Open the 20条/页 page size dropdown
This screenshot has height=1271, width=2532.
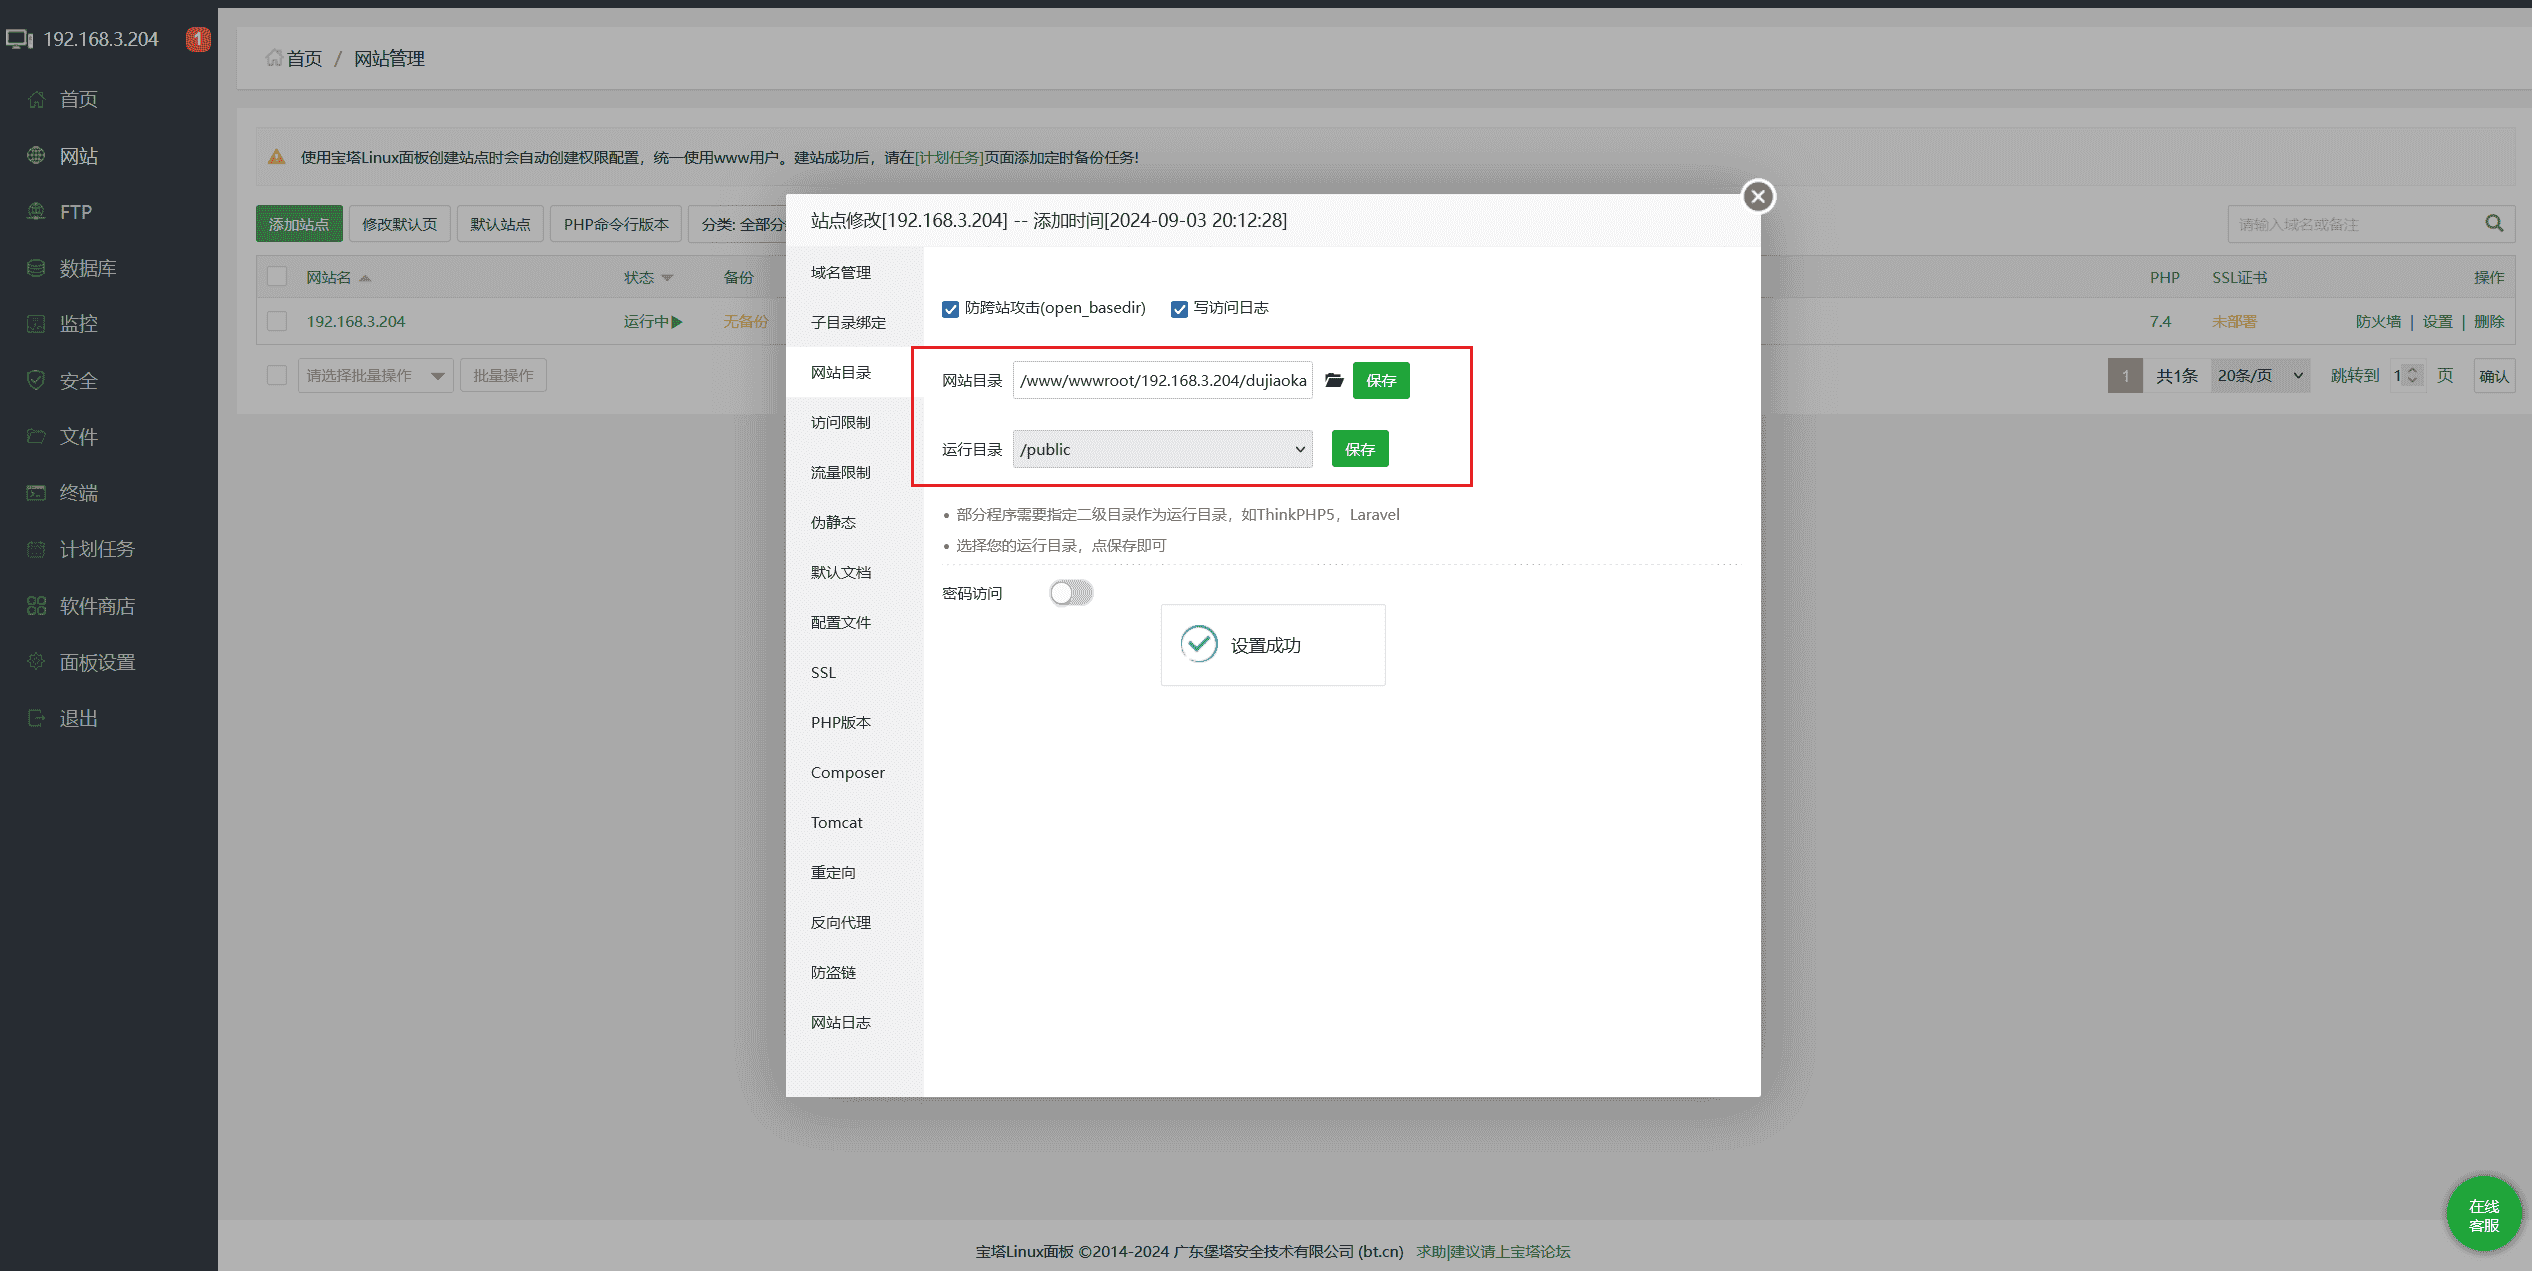[2259, 376]
